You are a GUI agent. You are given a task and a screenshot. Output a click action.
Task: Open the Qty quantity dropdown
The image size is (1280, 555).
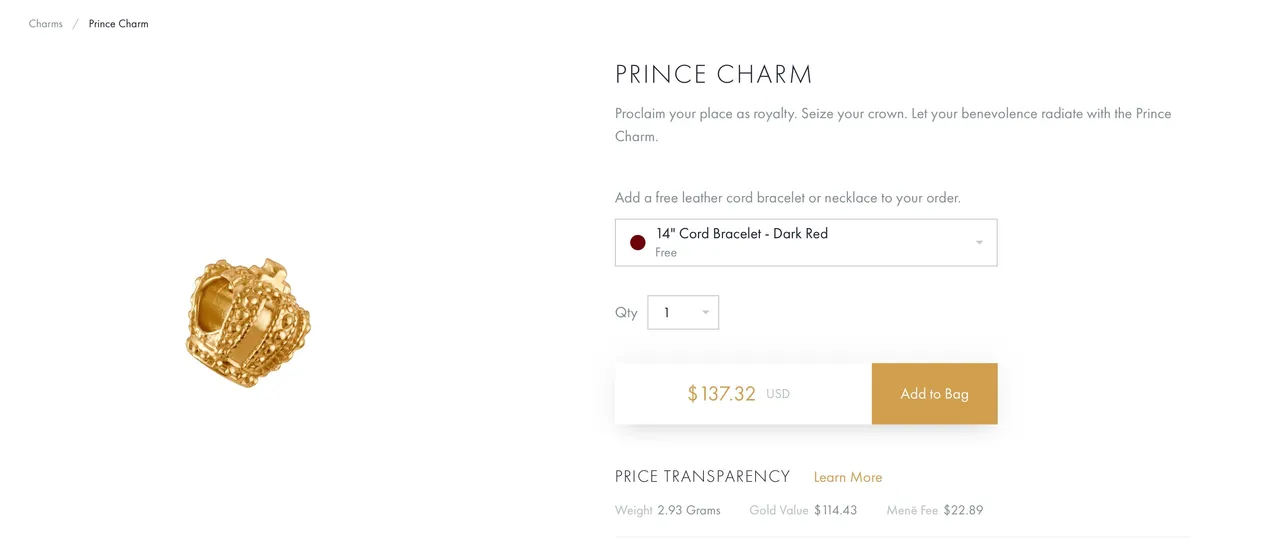click(683, 312)
